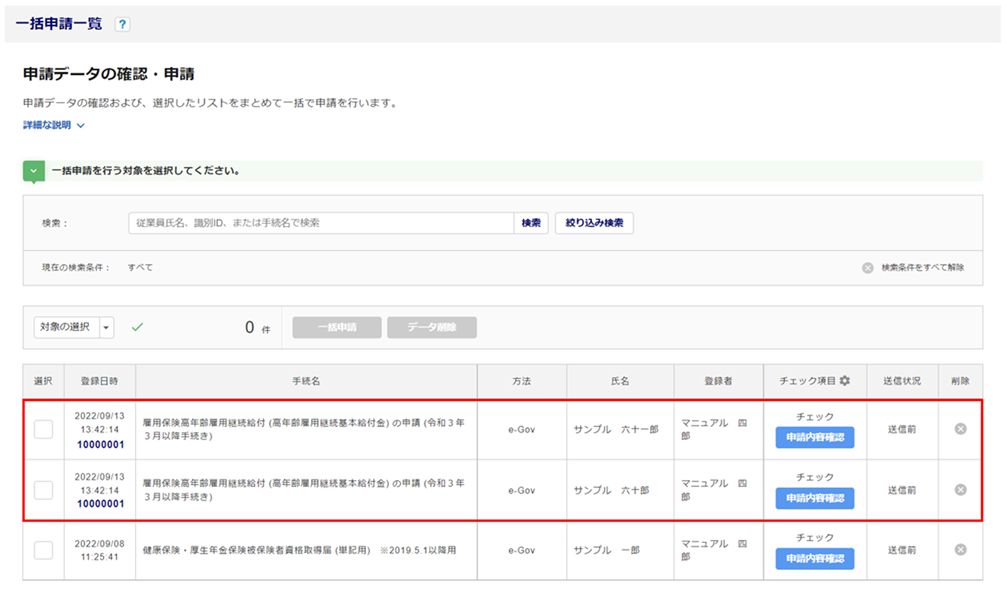Delete the サンプル 一郎 row via X icon
This screenshot has width=1006, height=589.
click(960, 550)
